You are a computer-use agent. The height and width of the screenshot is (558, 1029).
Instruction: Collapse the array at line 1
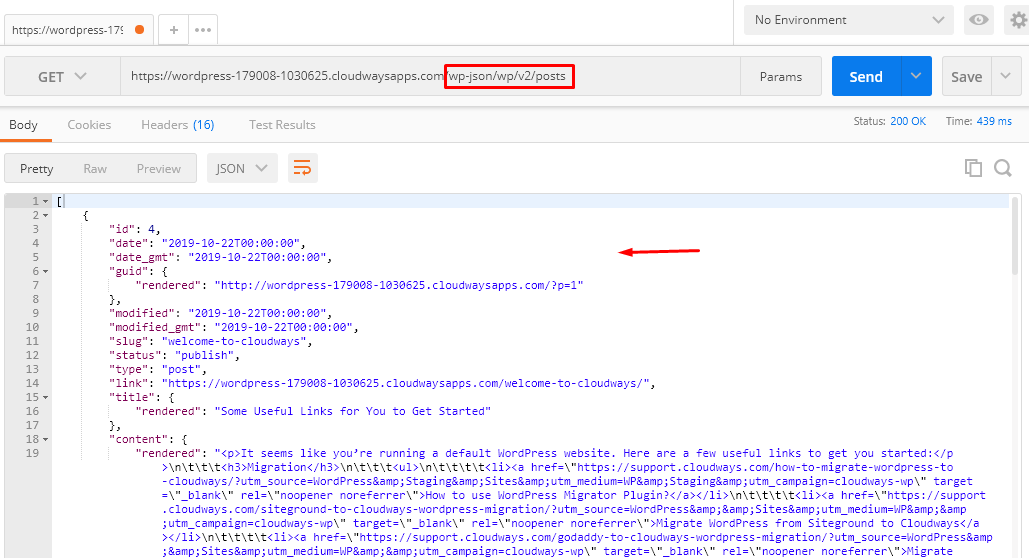coord(45,202)
